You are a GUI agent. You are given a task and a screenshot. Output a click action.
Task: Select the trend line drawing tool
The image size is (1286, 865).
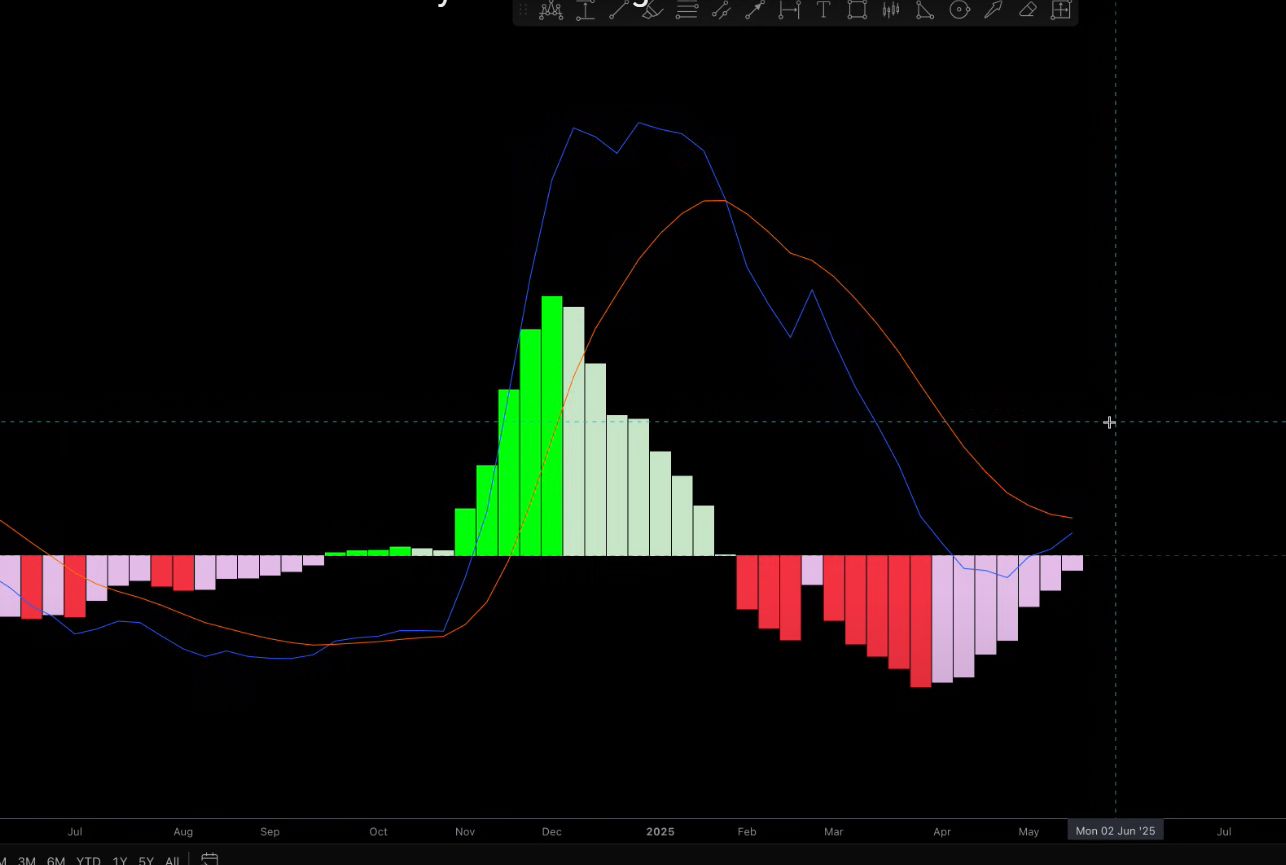[619, 11]
